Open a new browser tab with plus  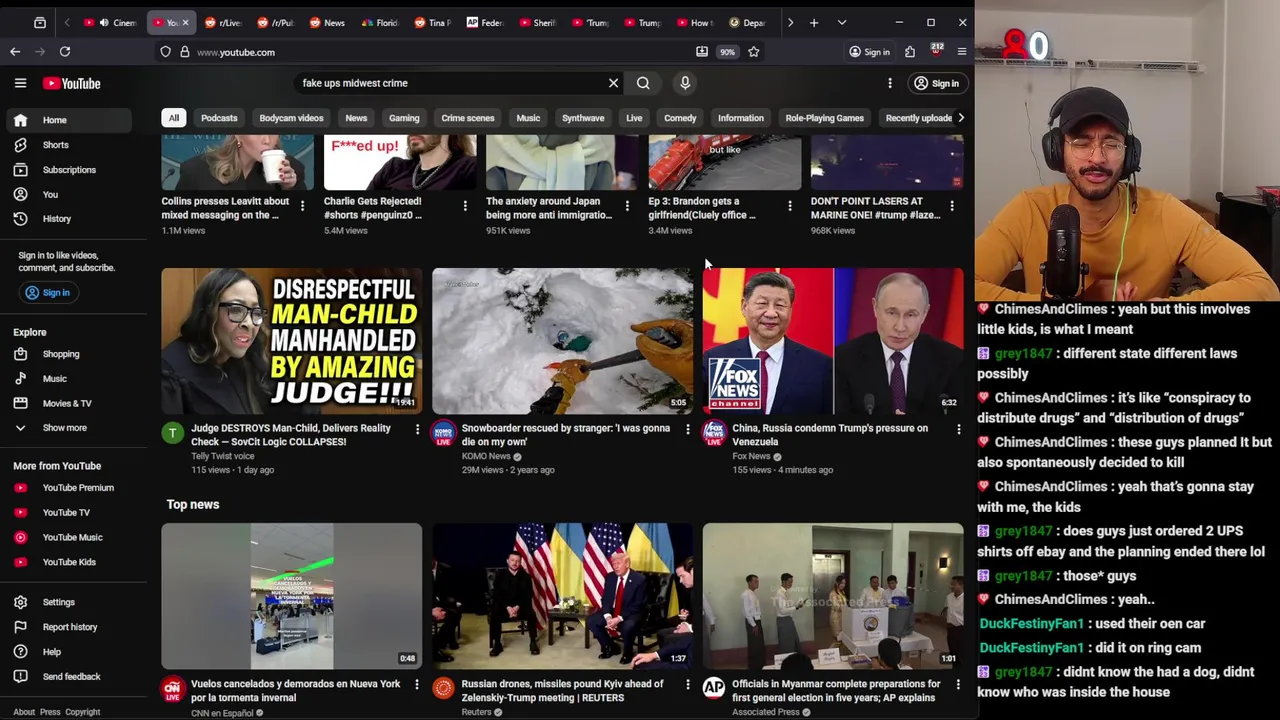pyautogui.click(x=814, y=22)
